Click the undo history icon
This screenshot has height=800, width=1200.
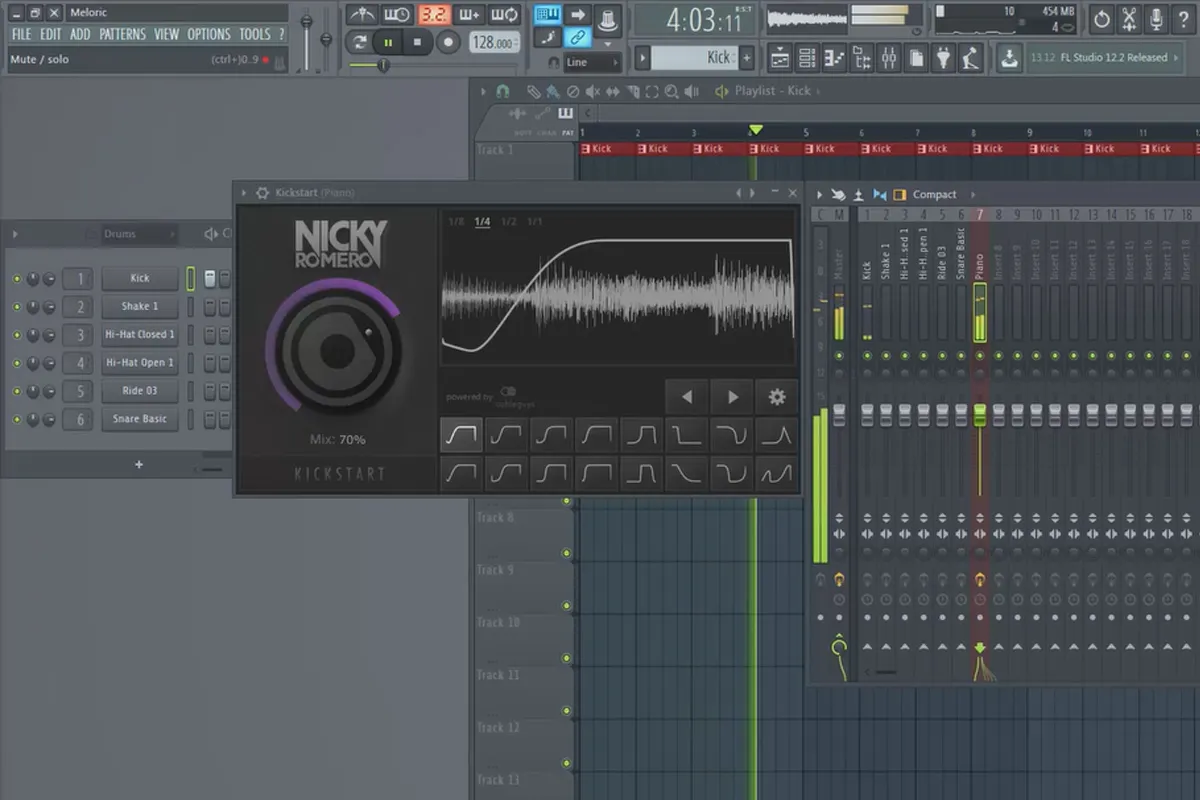click(x=1101, y=18)
